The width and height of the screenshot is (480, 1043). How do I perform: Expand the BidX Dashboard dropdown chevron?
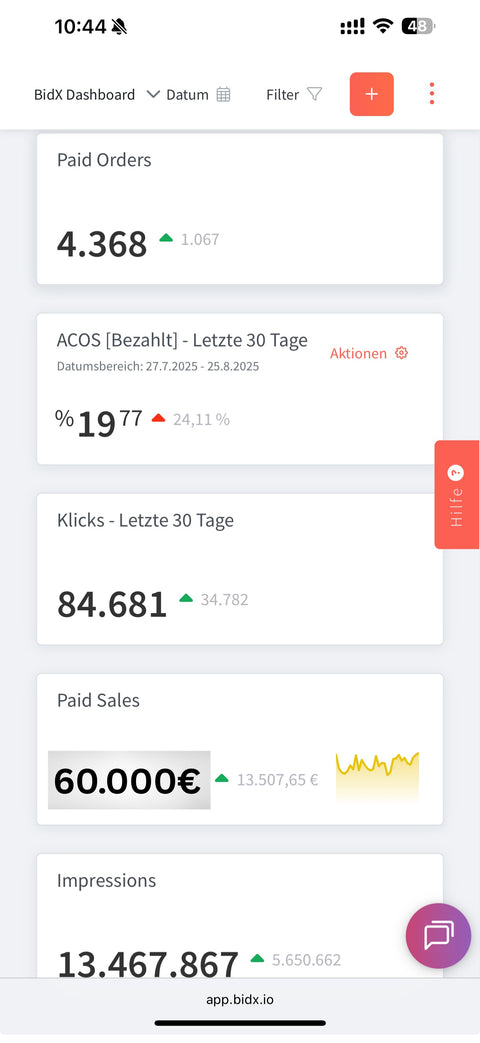(153, 94)
